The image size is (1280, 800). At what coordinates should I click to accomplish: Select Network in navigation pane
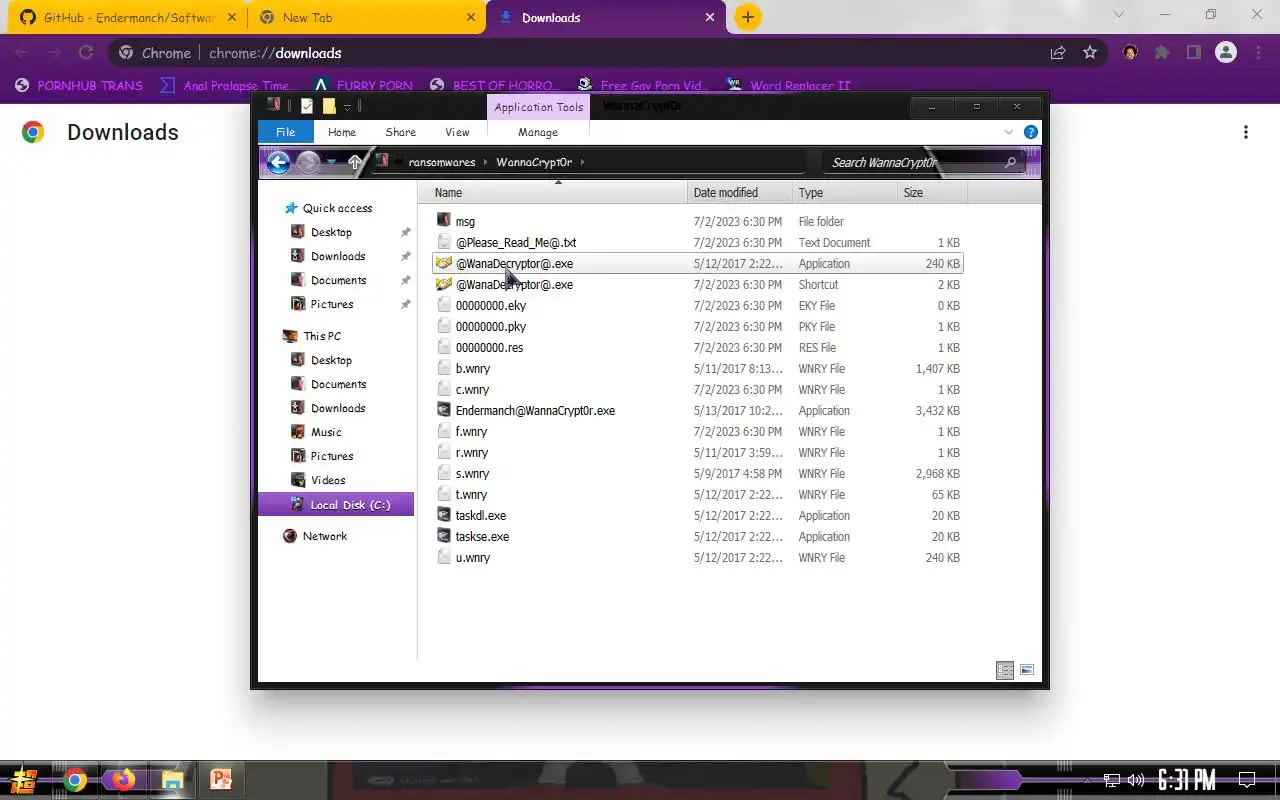coord(315,536)
